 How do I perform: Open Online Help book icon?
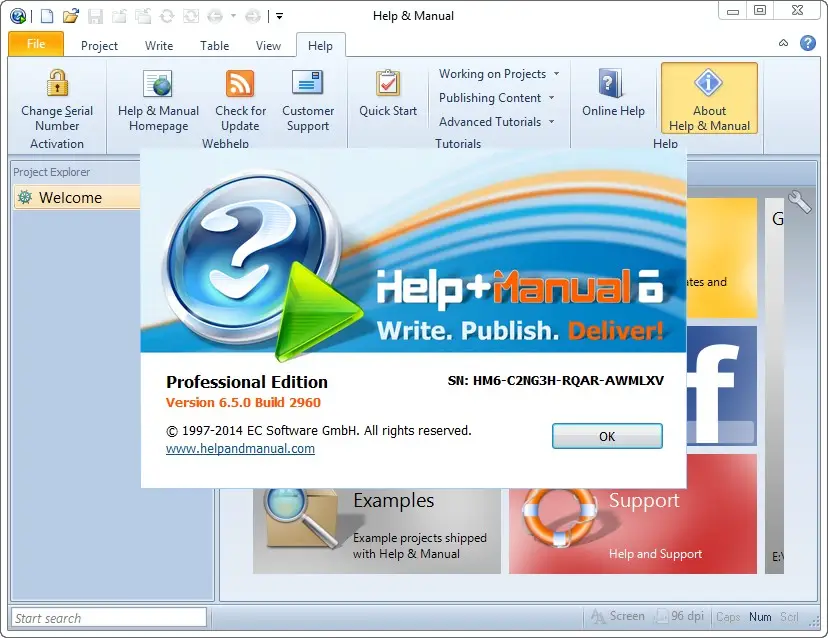(612, 83)
